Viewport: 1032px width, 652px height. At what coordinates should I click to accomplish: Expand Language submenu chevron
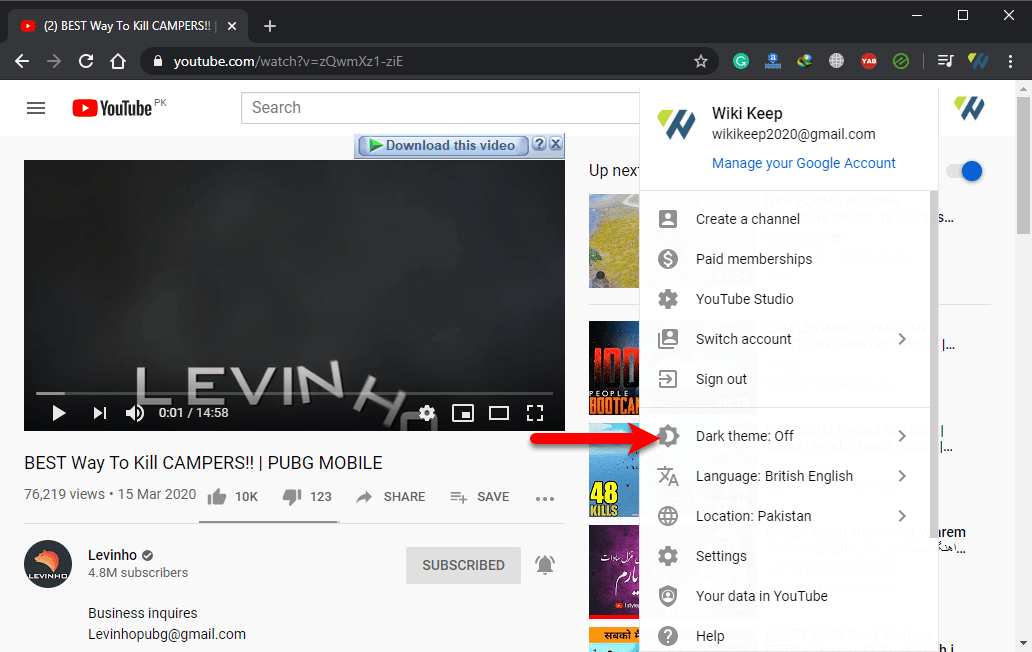tap(902, 476)
